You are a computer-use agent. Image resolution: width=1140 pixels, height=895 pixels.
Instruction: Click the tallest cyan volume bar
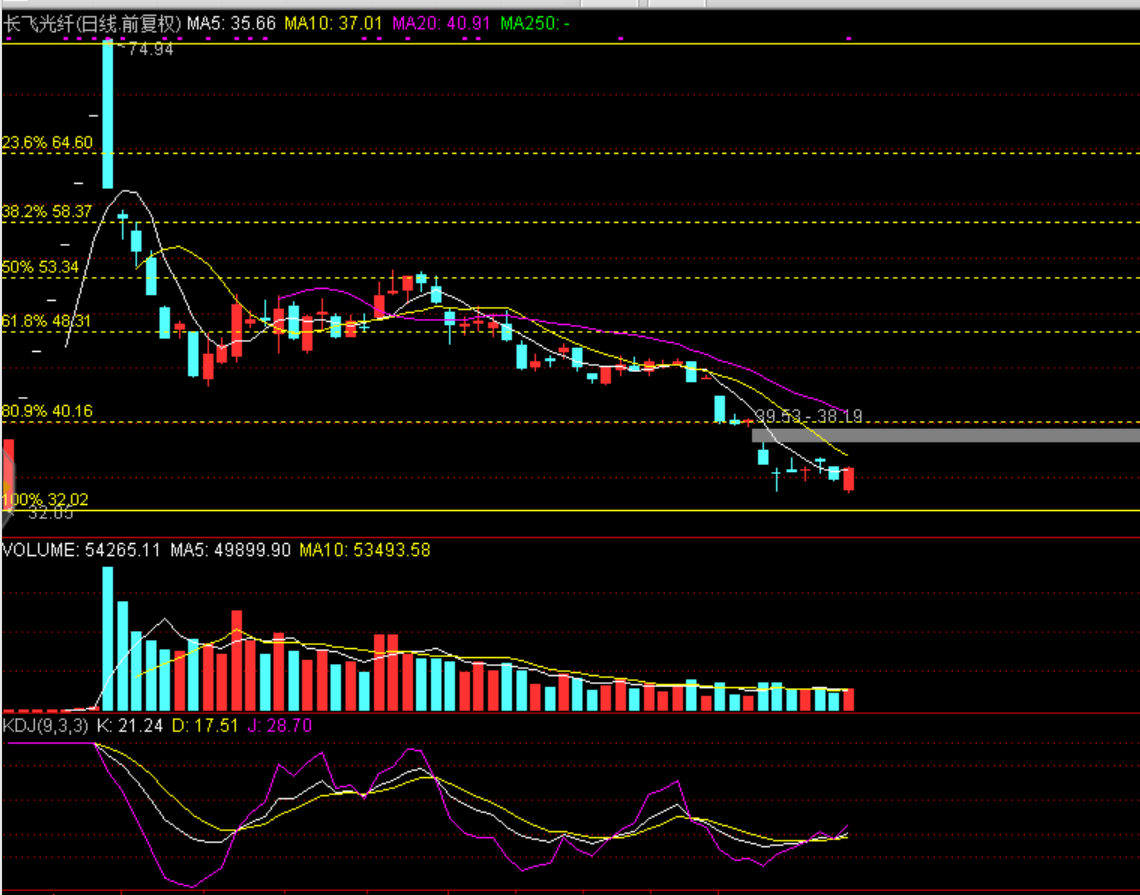(108, 638)
